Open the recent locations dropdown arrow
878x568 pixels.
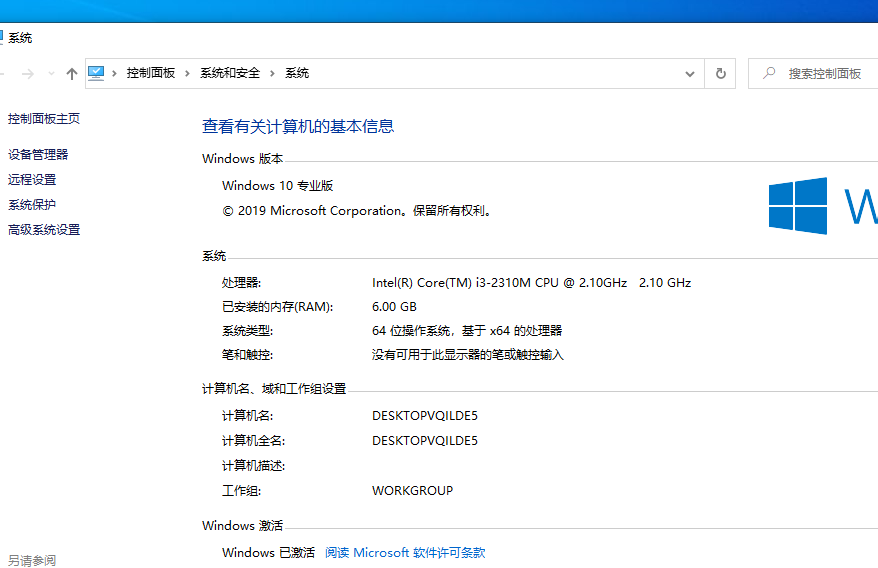coord(52,73)
